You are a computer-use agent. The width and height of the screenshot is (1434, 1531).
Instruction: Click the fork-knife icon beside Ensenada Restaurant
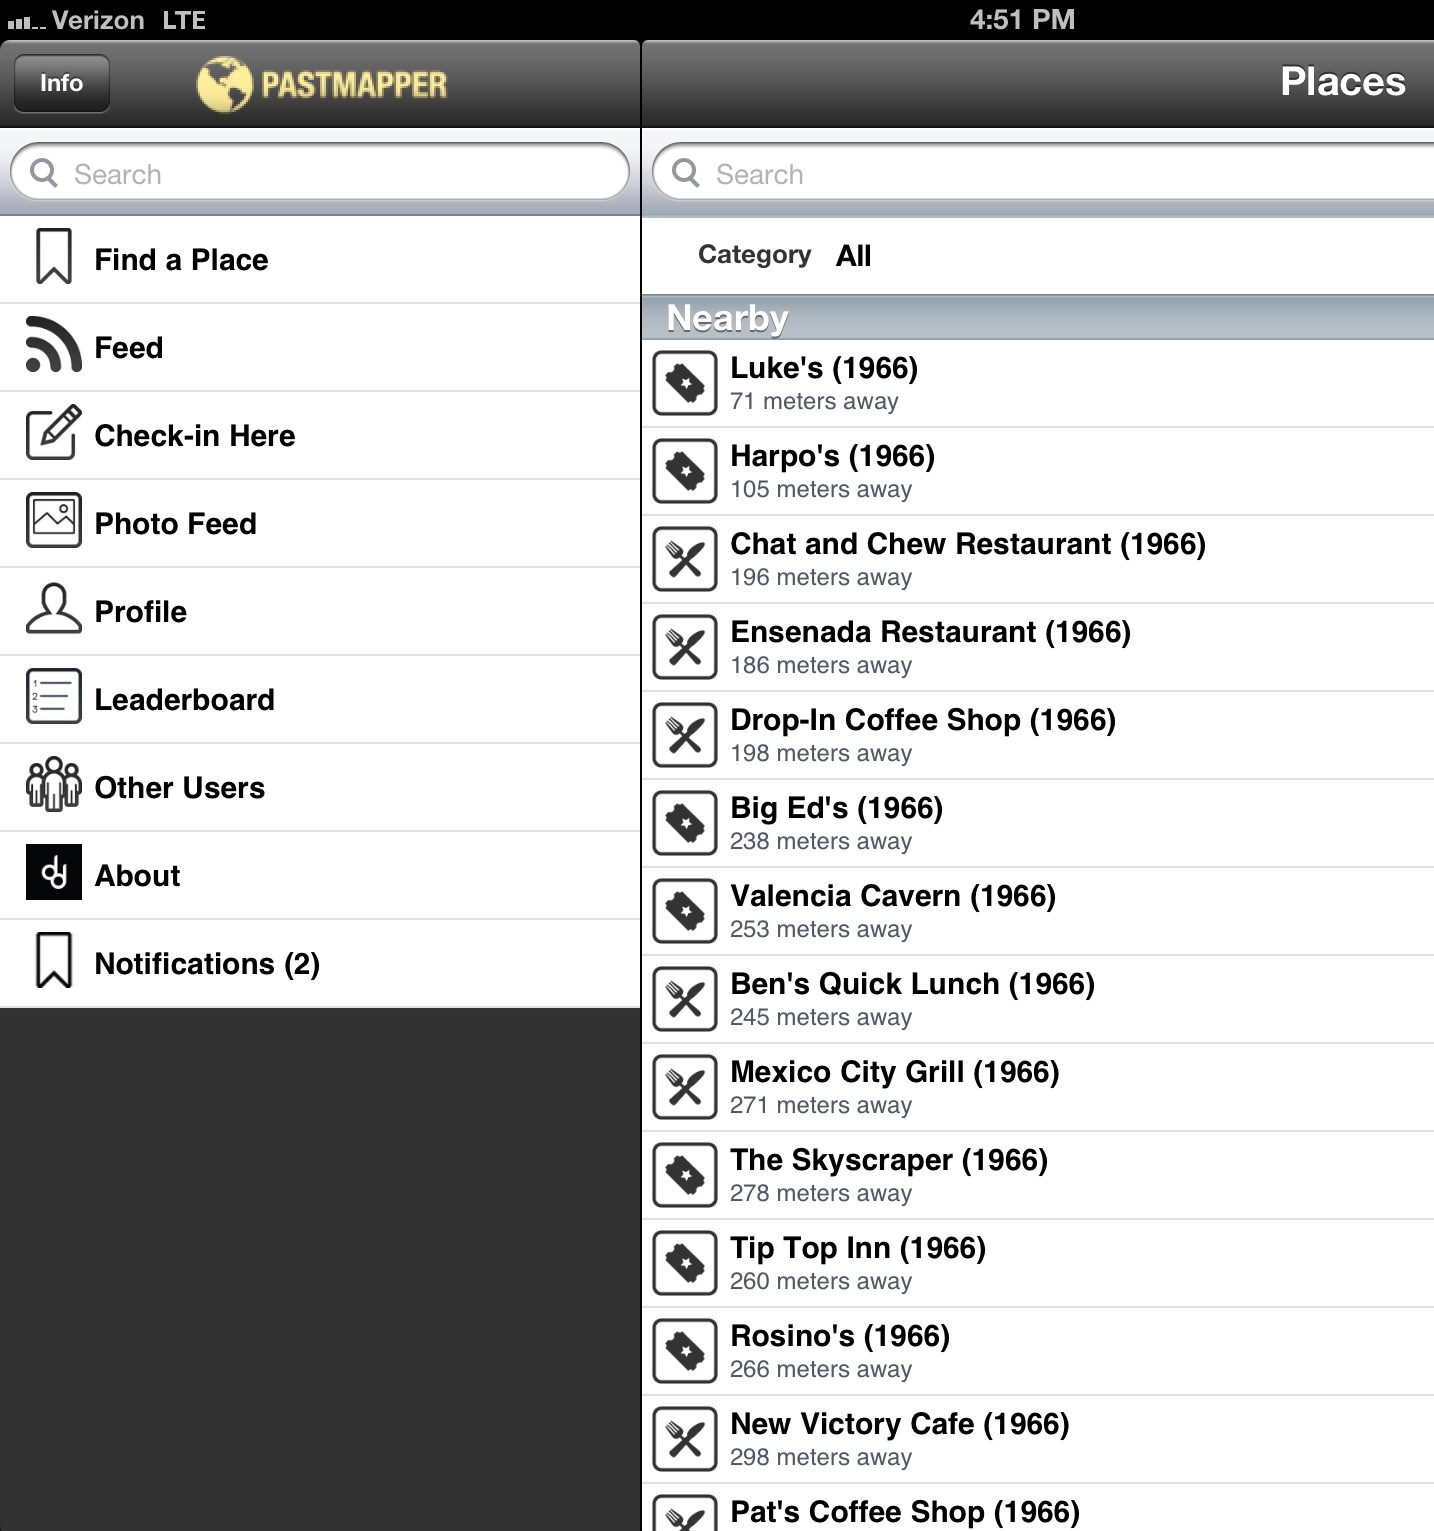[685, 647]
